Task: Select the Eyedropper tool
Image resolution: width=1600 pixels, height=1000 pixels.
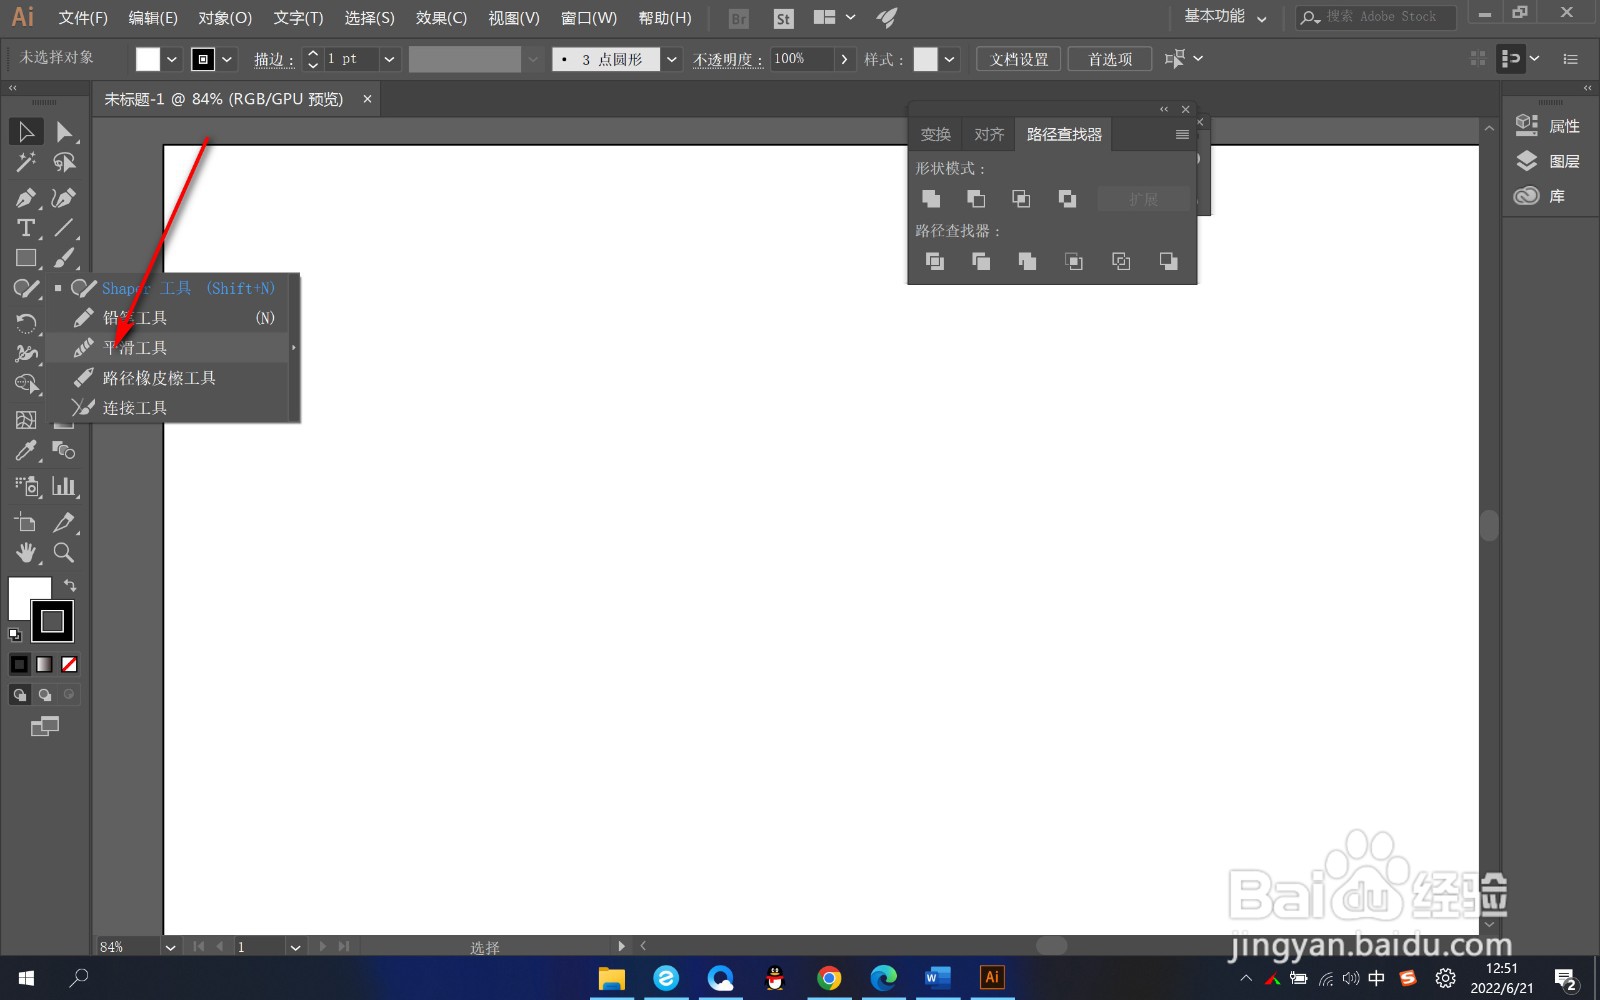Action: (x=26, y=451)
